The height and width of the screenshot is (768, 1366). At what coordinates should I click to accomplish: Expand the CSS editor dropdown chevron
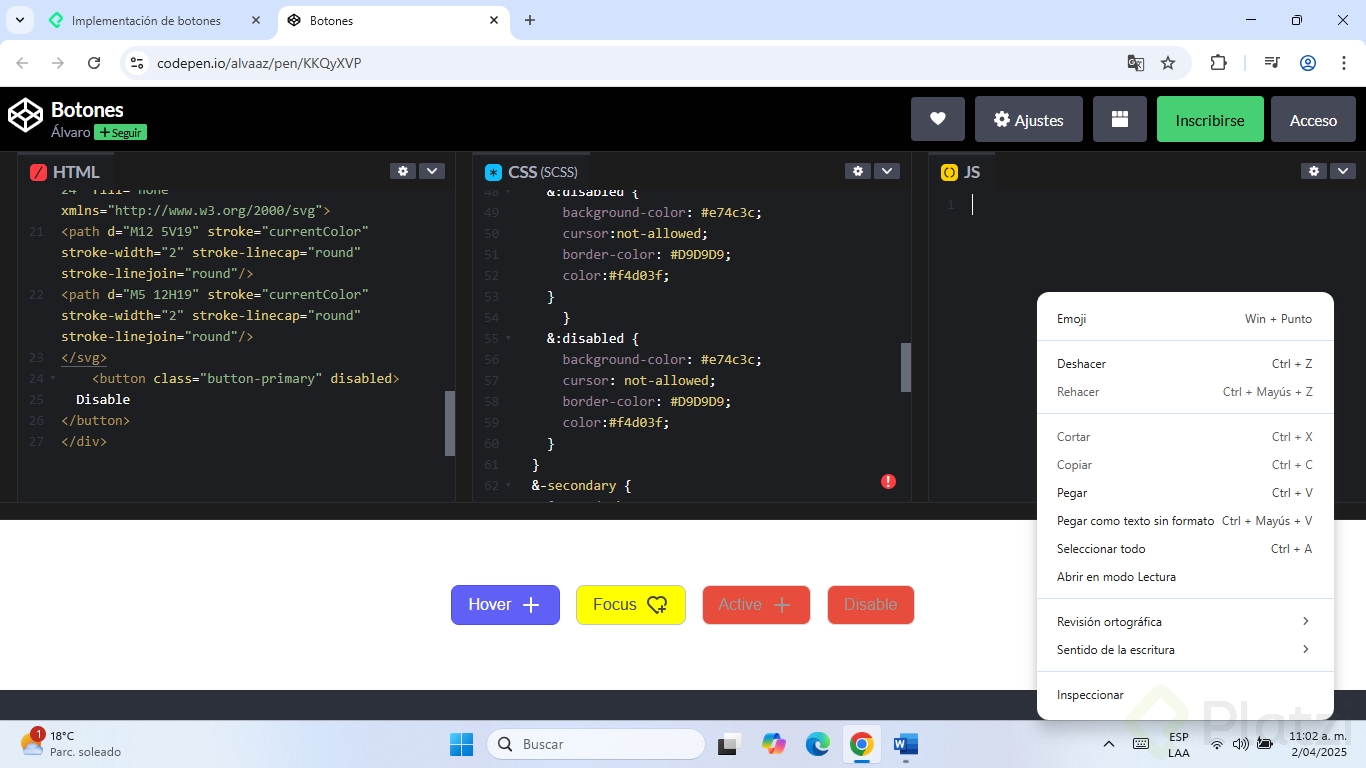coord(887,171)
